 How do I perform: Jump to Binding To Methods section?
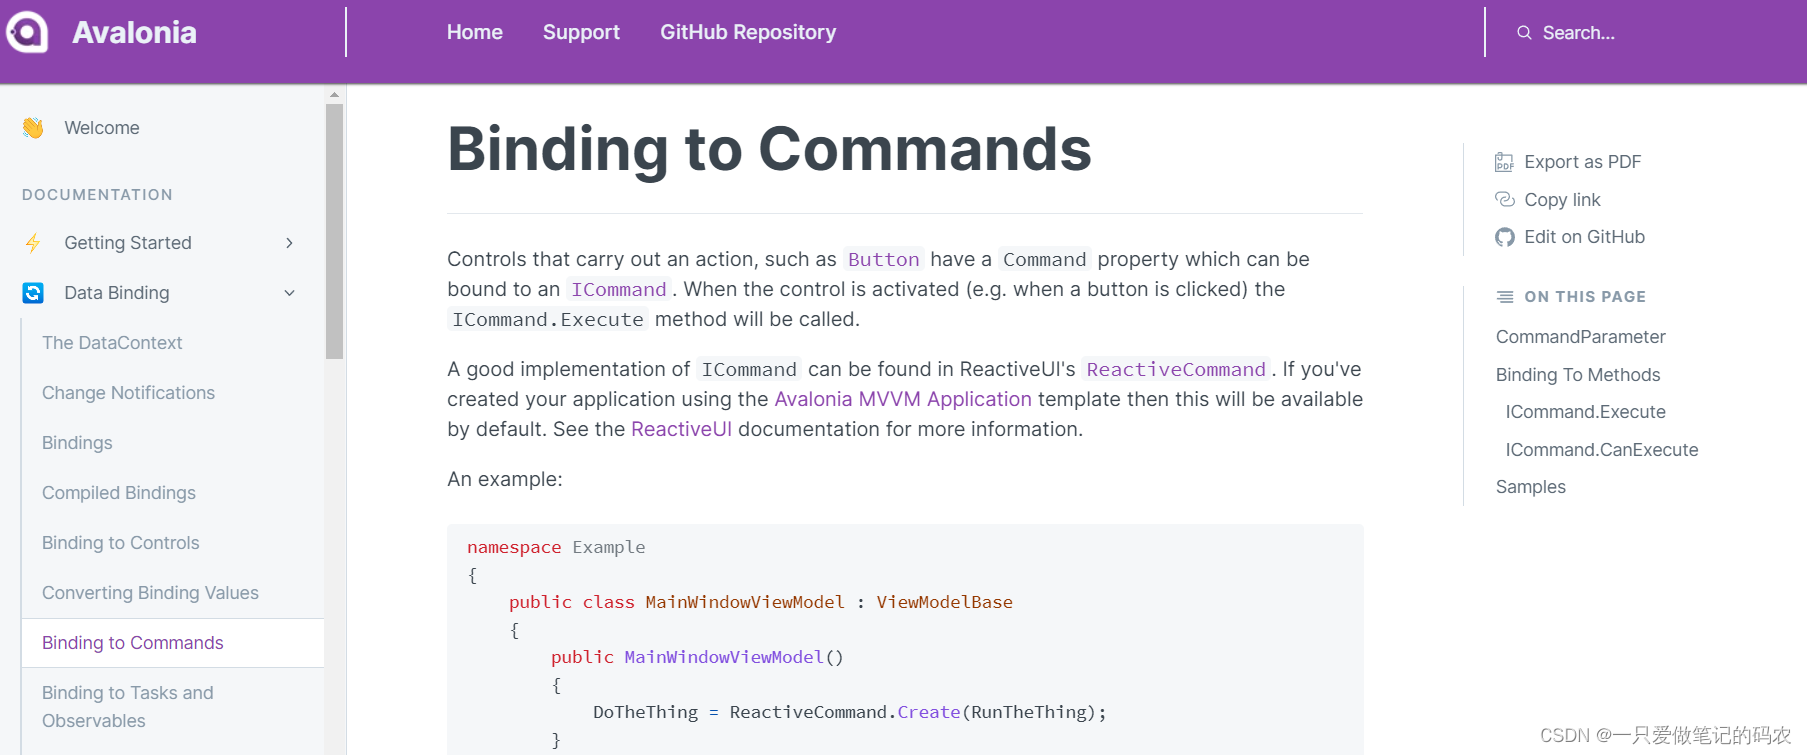[1578, 375]
